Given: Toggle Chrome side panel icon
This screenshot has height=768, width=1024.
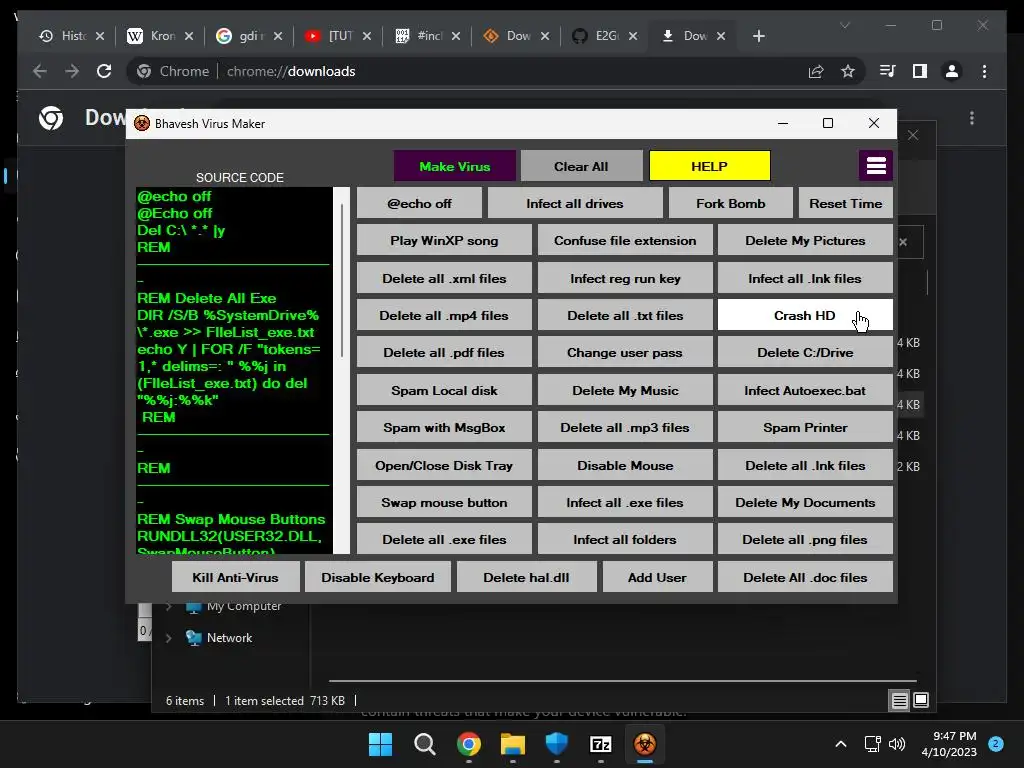Looking at the screenshot, I should (920, 71).
